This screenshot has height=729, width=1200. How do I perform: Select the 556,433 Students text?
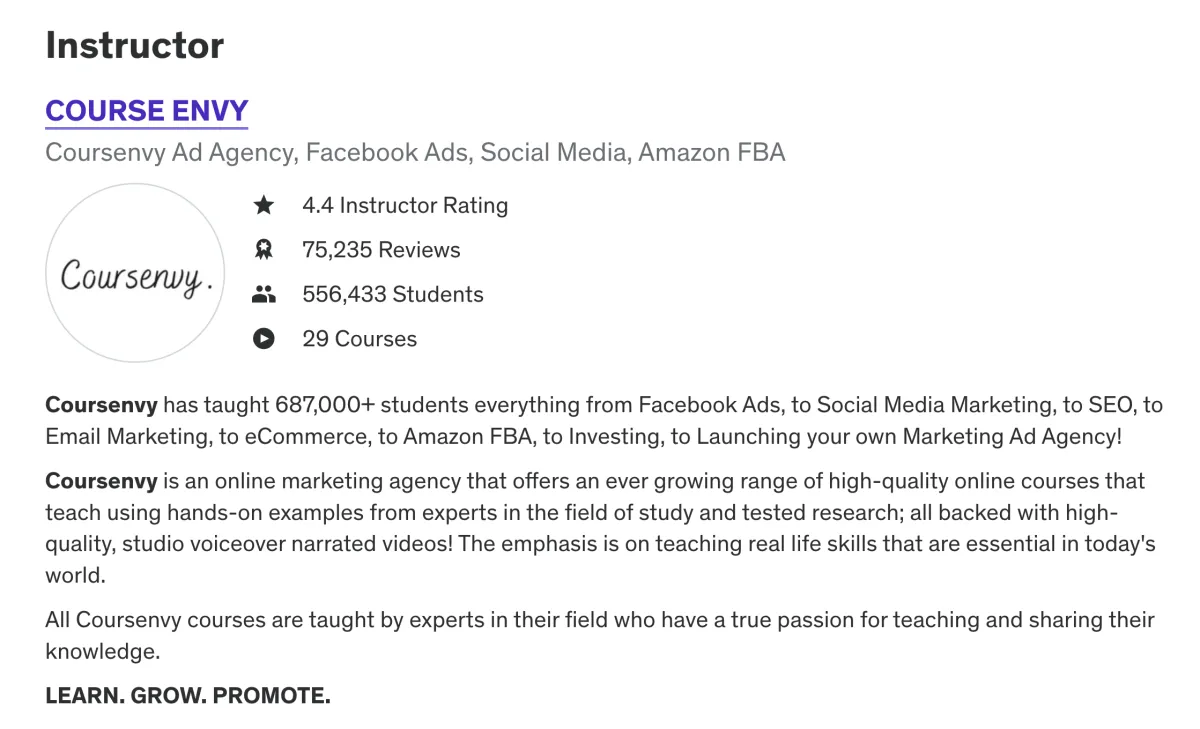tap(393, 294)
